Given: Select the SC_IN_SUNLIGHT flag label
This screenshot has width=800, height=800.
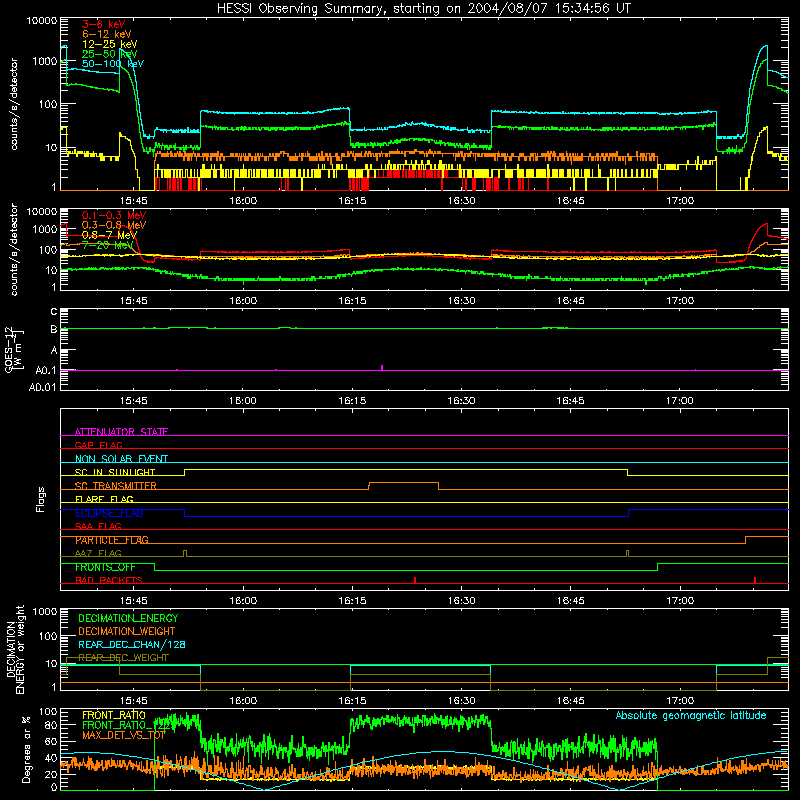Looking at the screenshot, I should 115,472.
